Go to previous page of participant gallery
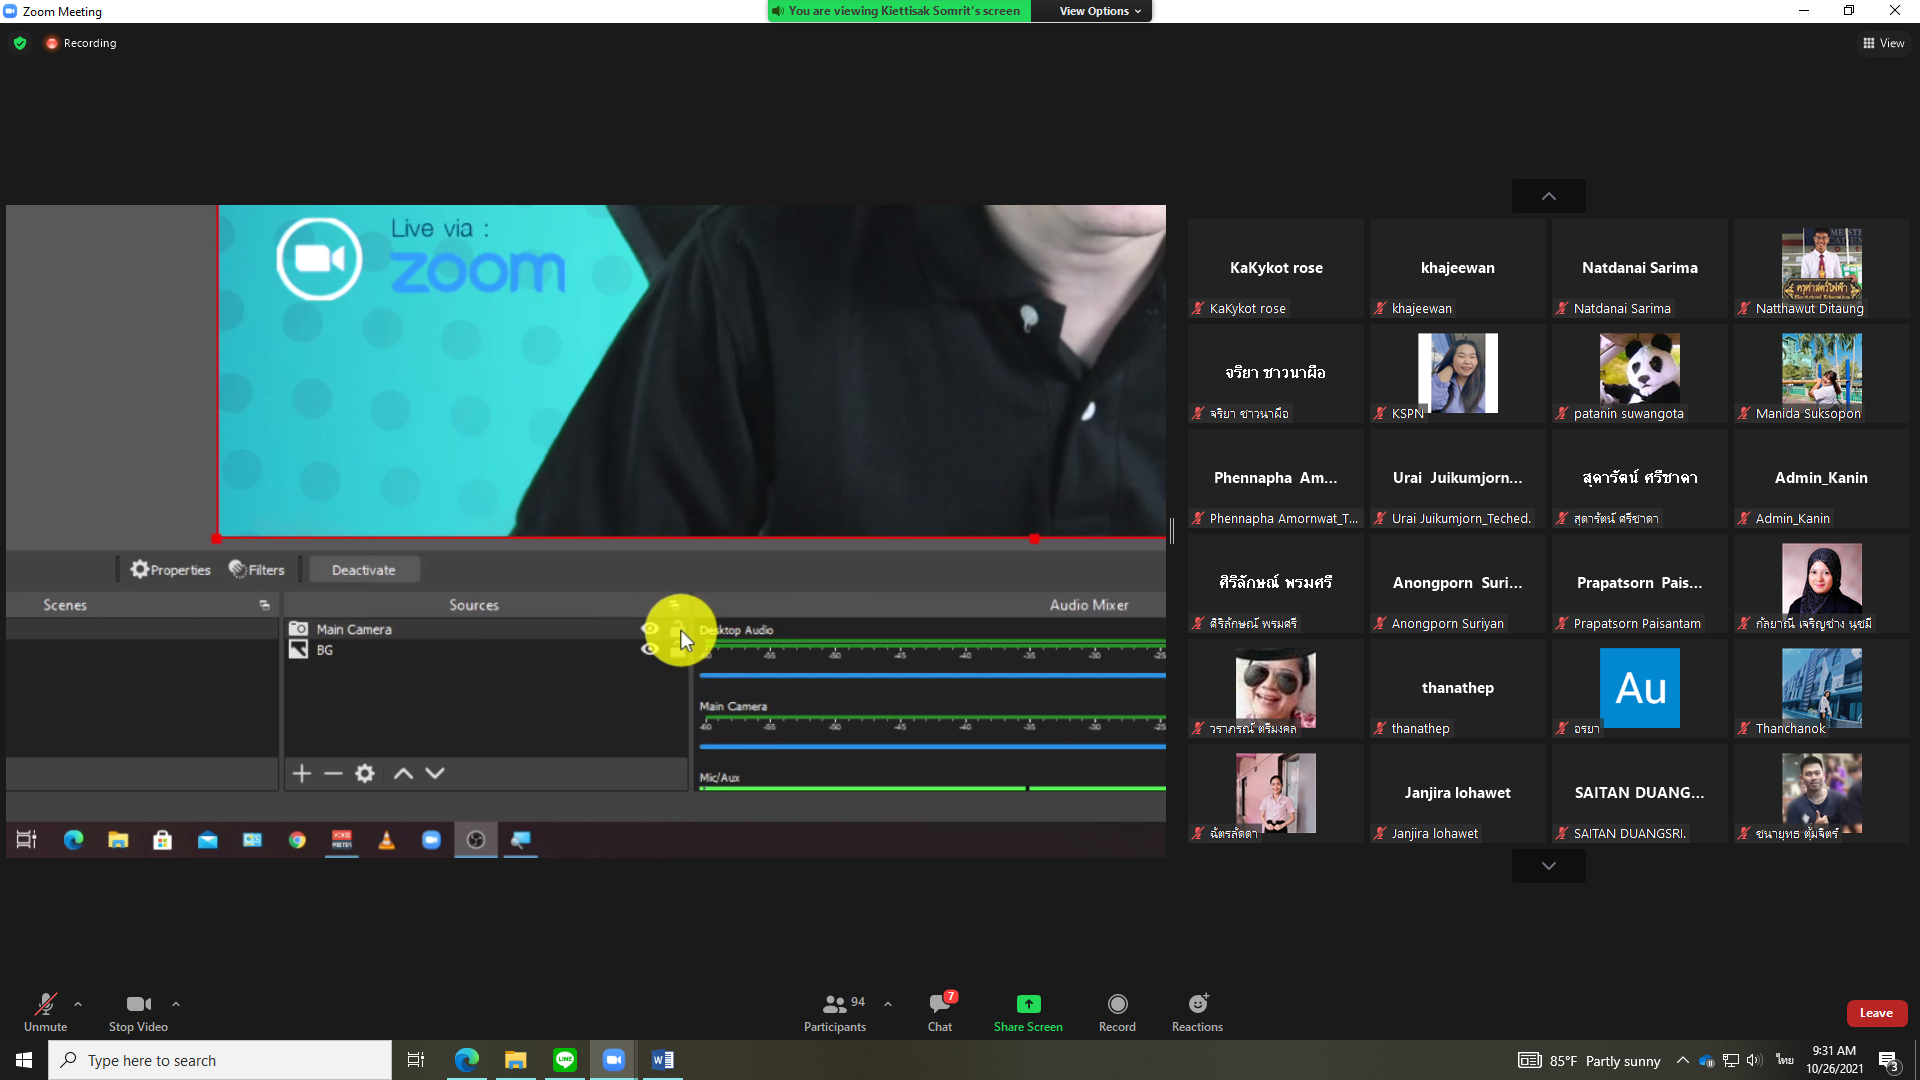Viewport: 1920px width, 1080px height. [x=1549, y=196]
